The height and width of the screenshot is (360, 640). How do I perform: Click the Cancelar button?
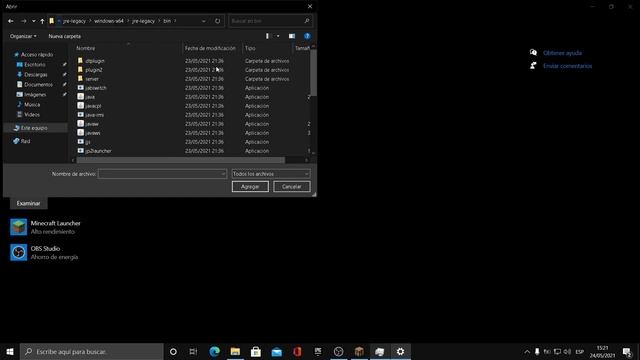tap(291, 187)
